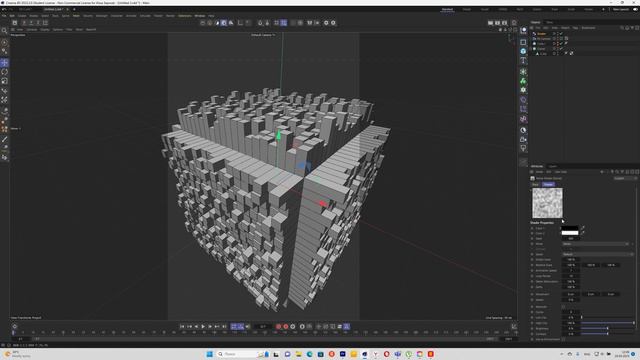This screenshot has width=640, height=360.
Task: Toggle the enable checkmark on the Shader object row
Action: [561, 34]
